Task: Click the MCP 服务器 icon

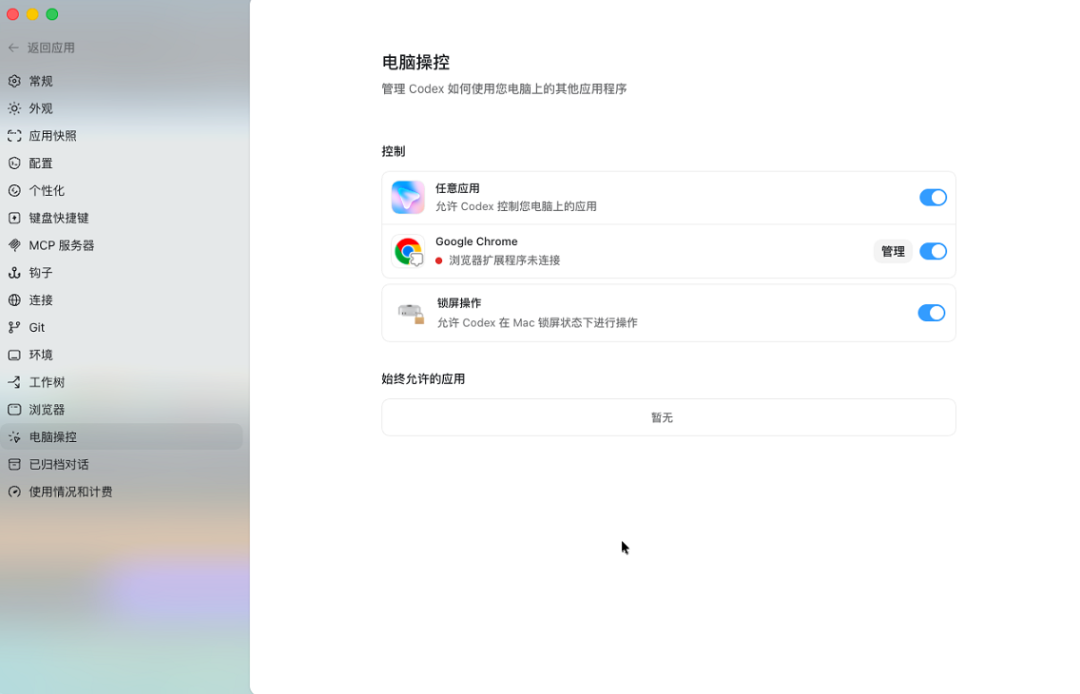Action: [x=14, y=245]
